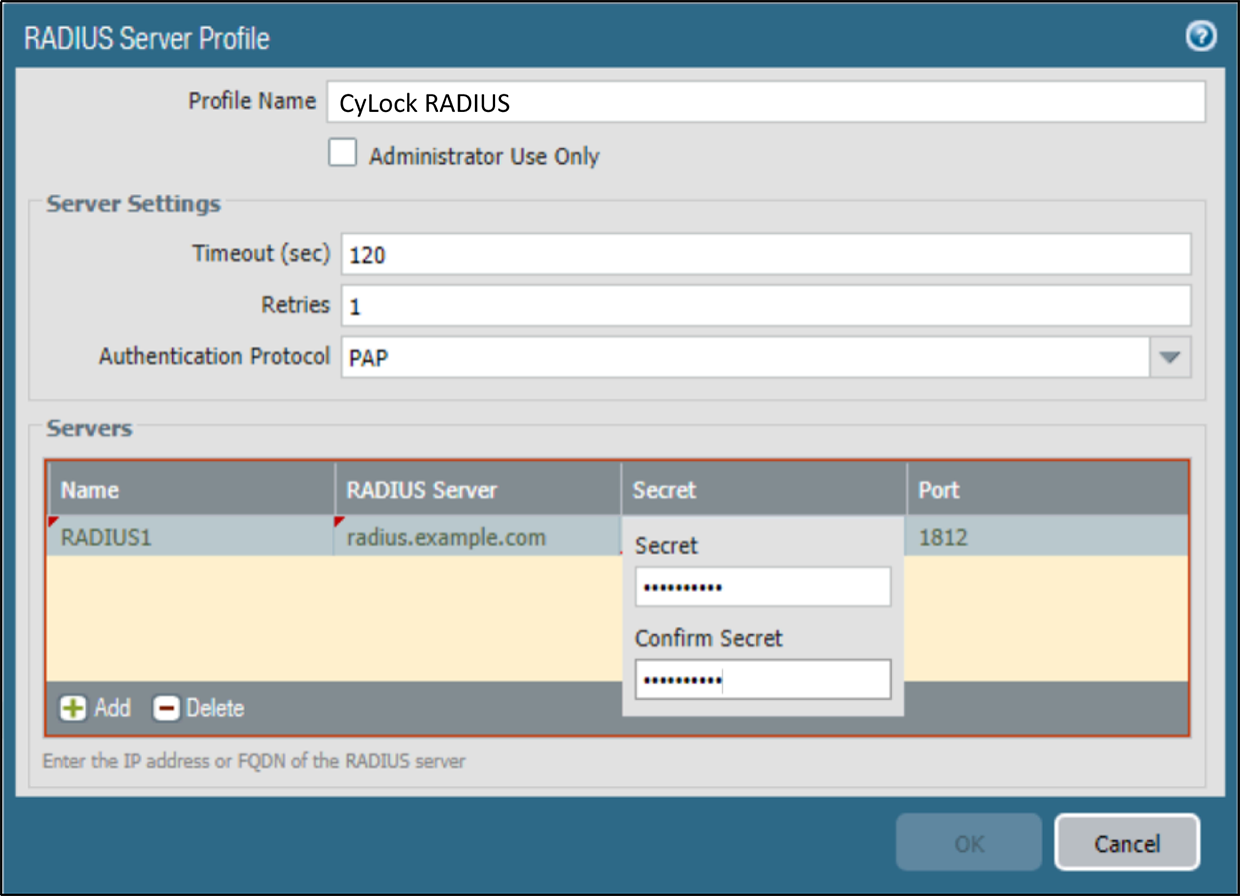Expand the Authentication Protocol dropdown arrow

click(x=1171, y=357)
